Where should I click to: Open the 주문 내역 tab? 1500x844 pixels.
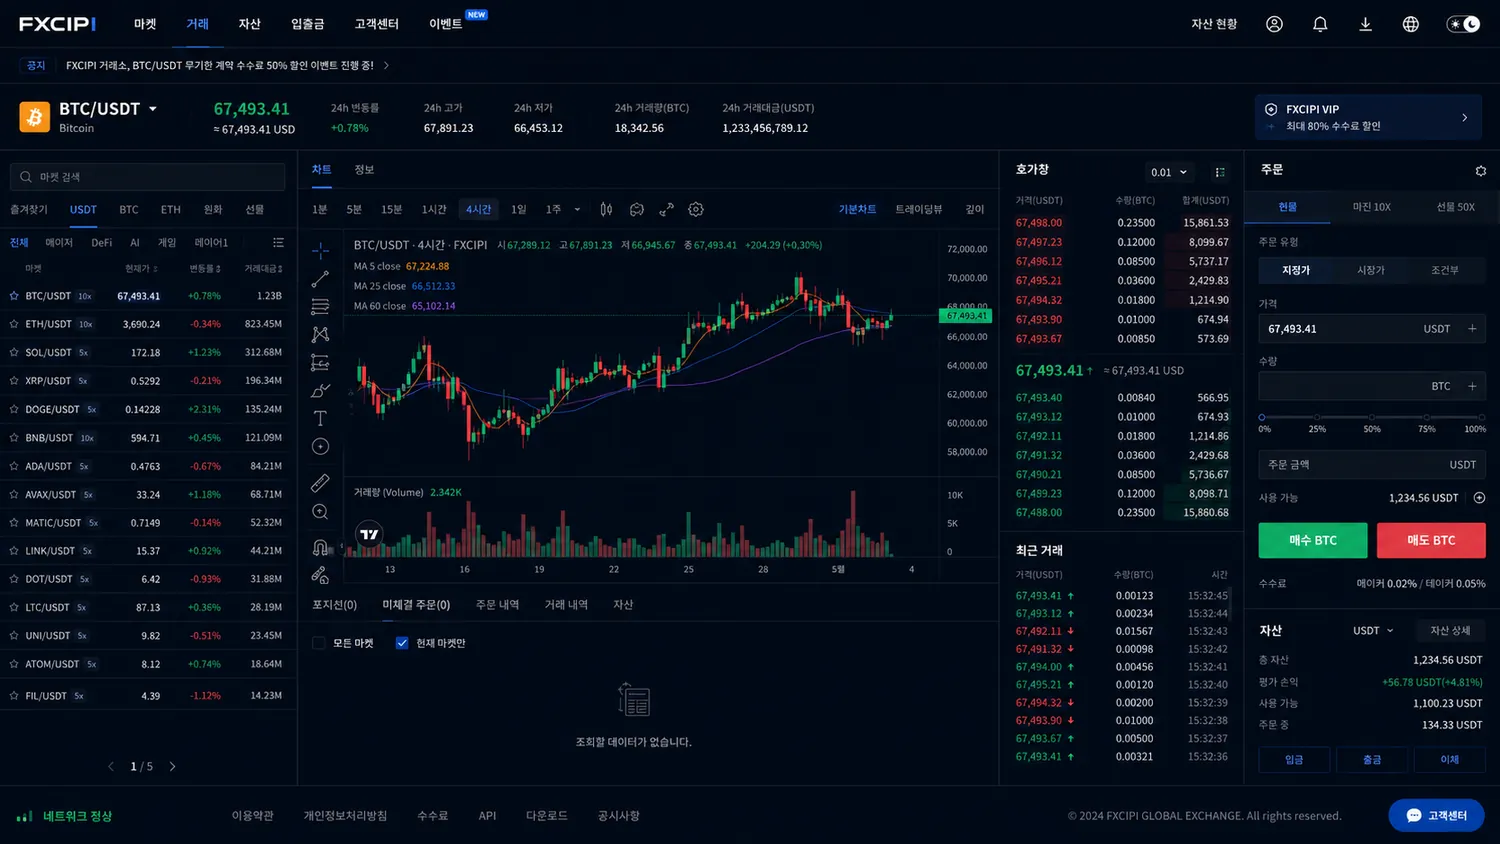pyautogui.click(x=497, y=605)
